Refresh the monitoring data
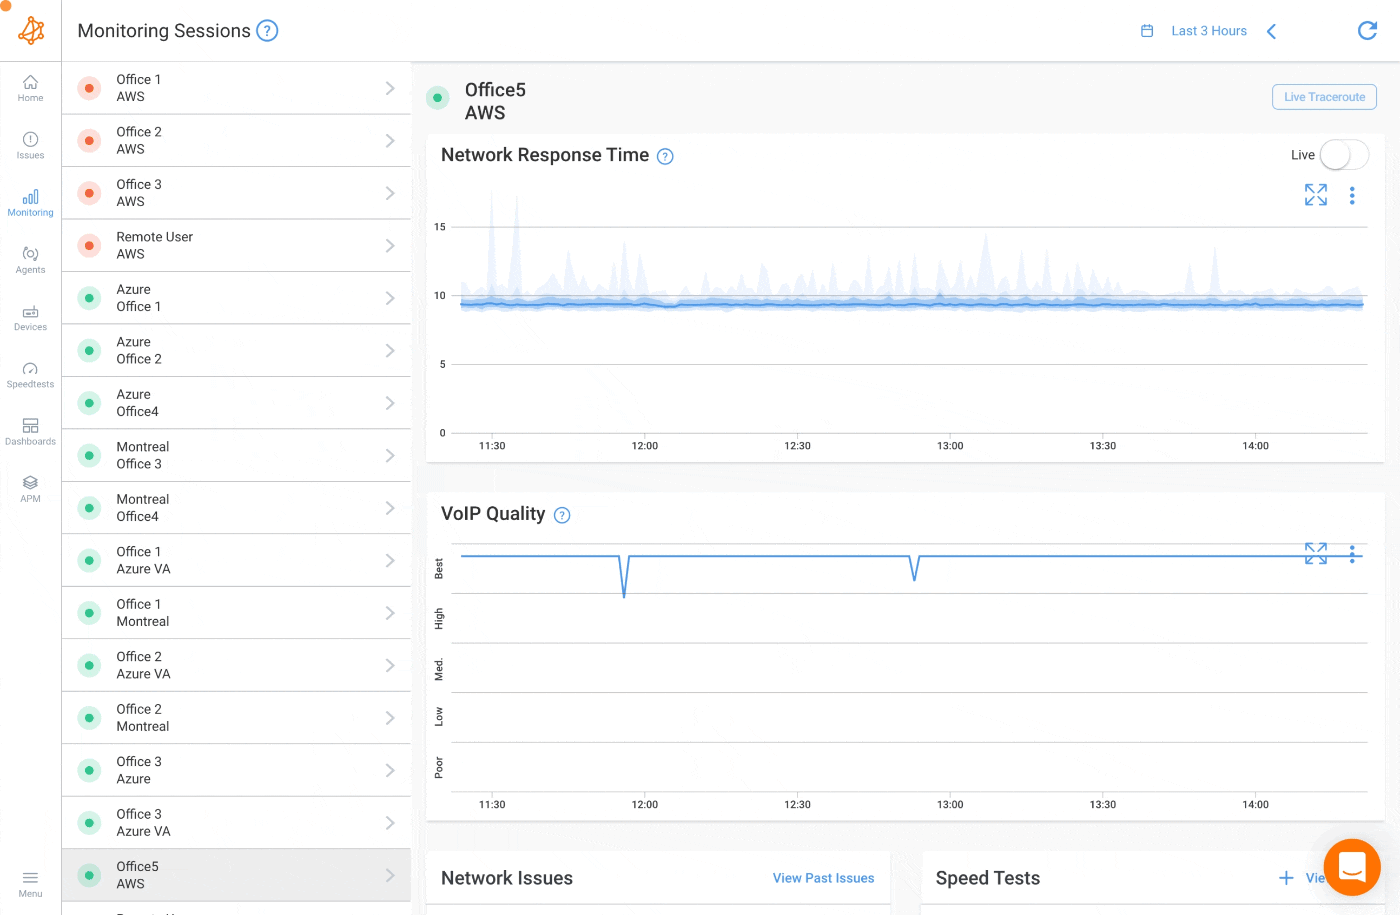1400x915 pixels. [1367, 30]
